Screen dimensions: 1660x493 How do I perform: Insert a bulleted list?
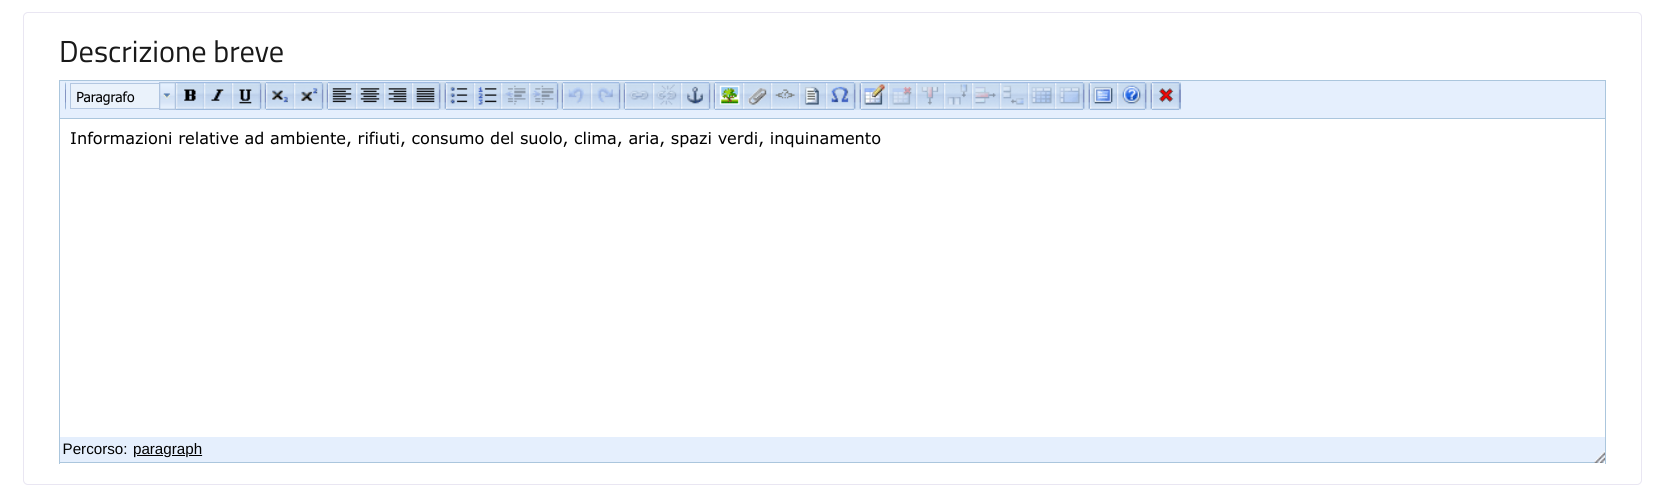click(459, 96)
